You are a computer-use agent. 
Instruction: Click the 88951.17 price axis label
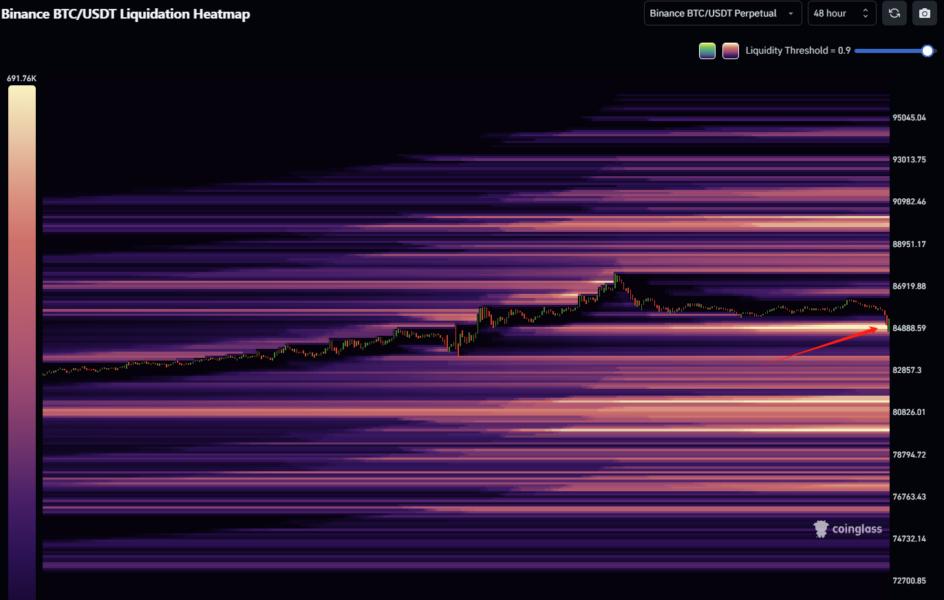tap(909, 244)
